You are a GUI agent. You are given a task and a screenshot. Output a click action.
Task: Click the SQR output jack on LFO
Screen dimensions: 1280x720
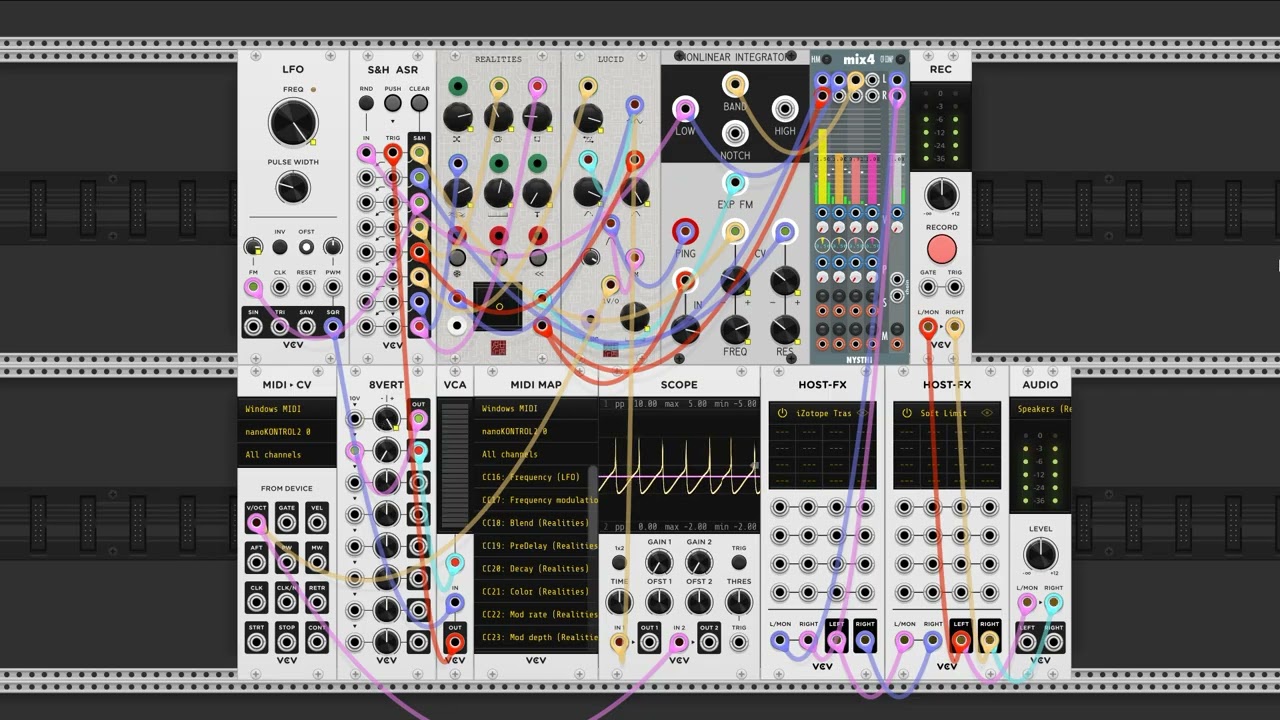332,327
